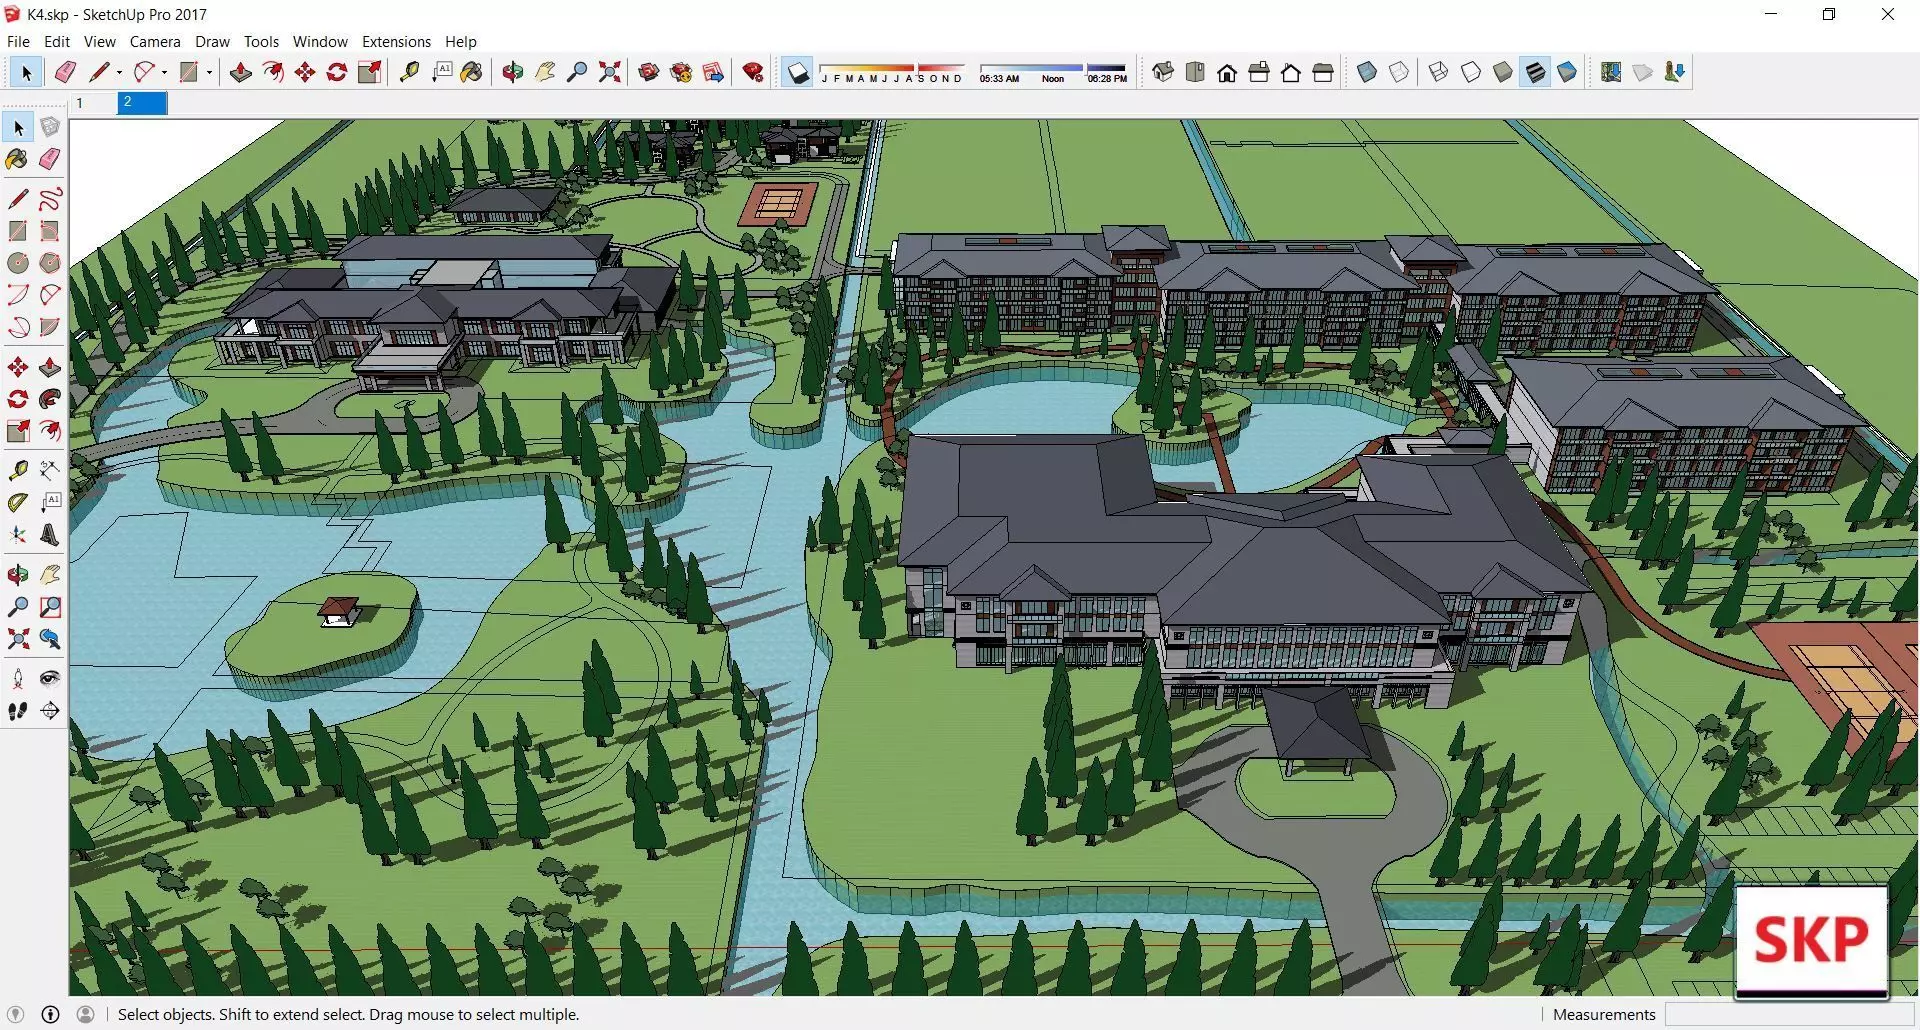Pick the Protractor tool
This screenshot has height=1030, width=1920.
(18, 503)
